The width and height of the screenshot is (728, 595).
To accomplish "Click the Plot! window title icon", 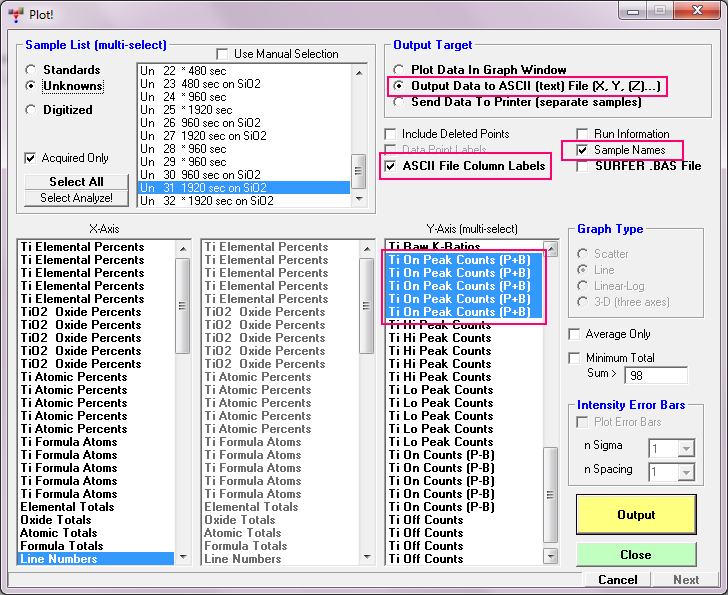I will 15,14.
